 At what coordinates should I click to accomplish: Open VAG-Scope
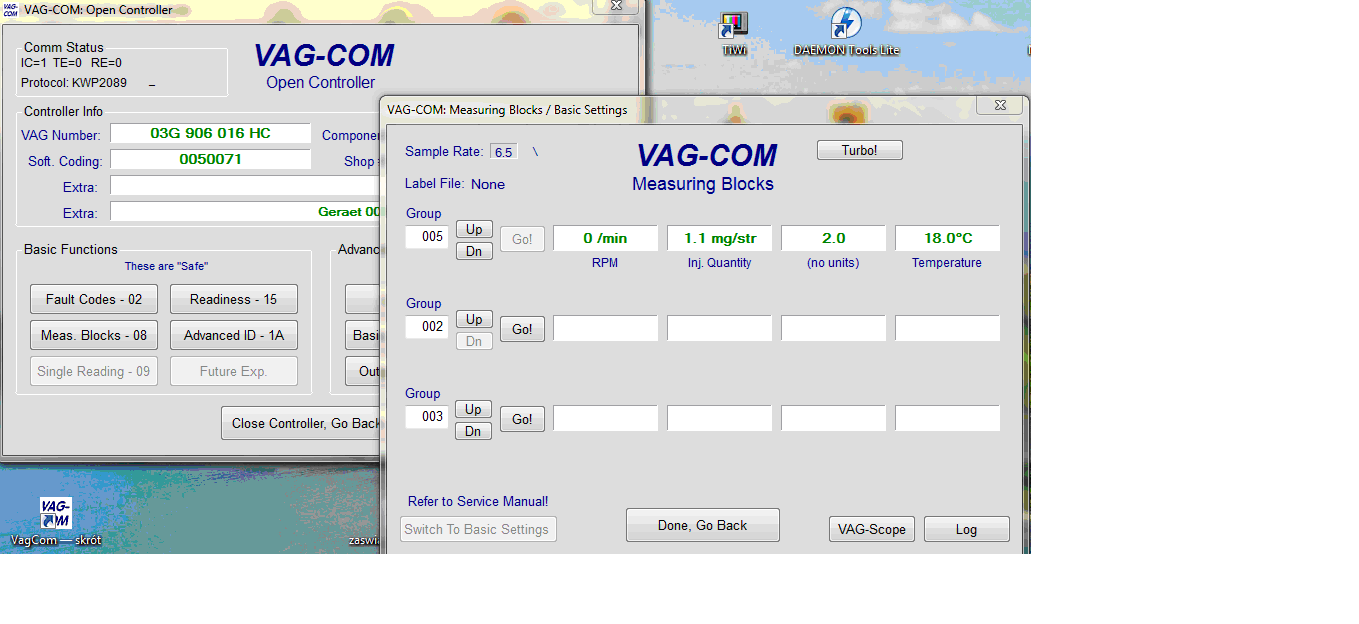[x=872, y=530]
